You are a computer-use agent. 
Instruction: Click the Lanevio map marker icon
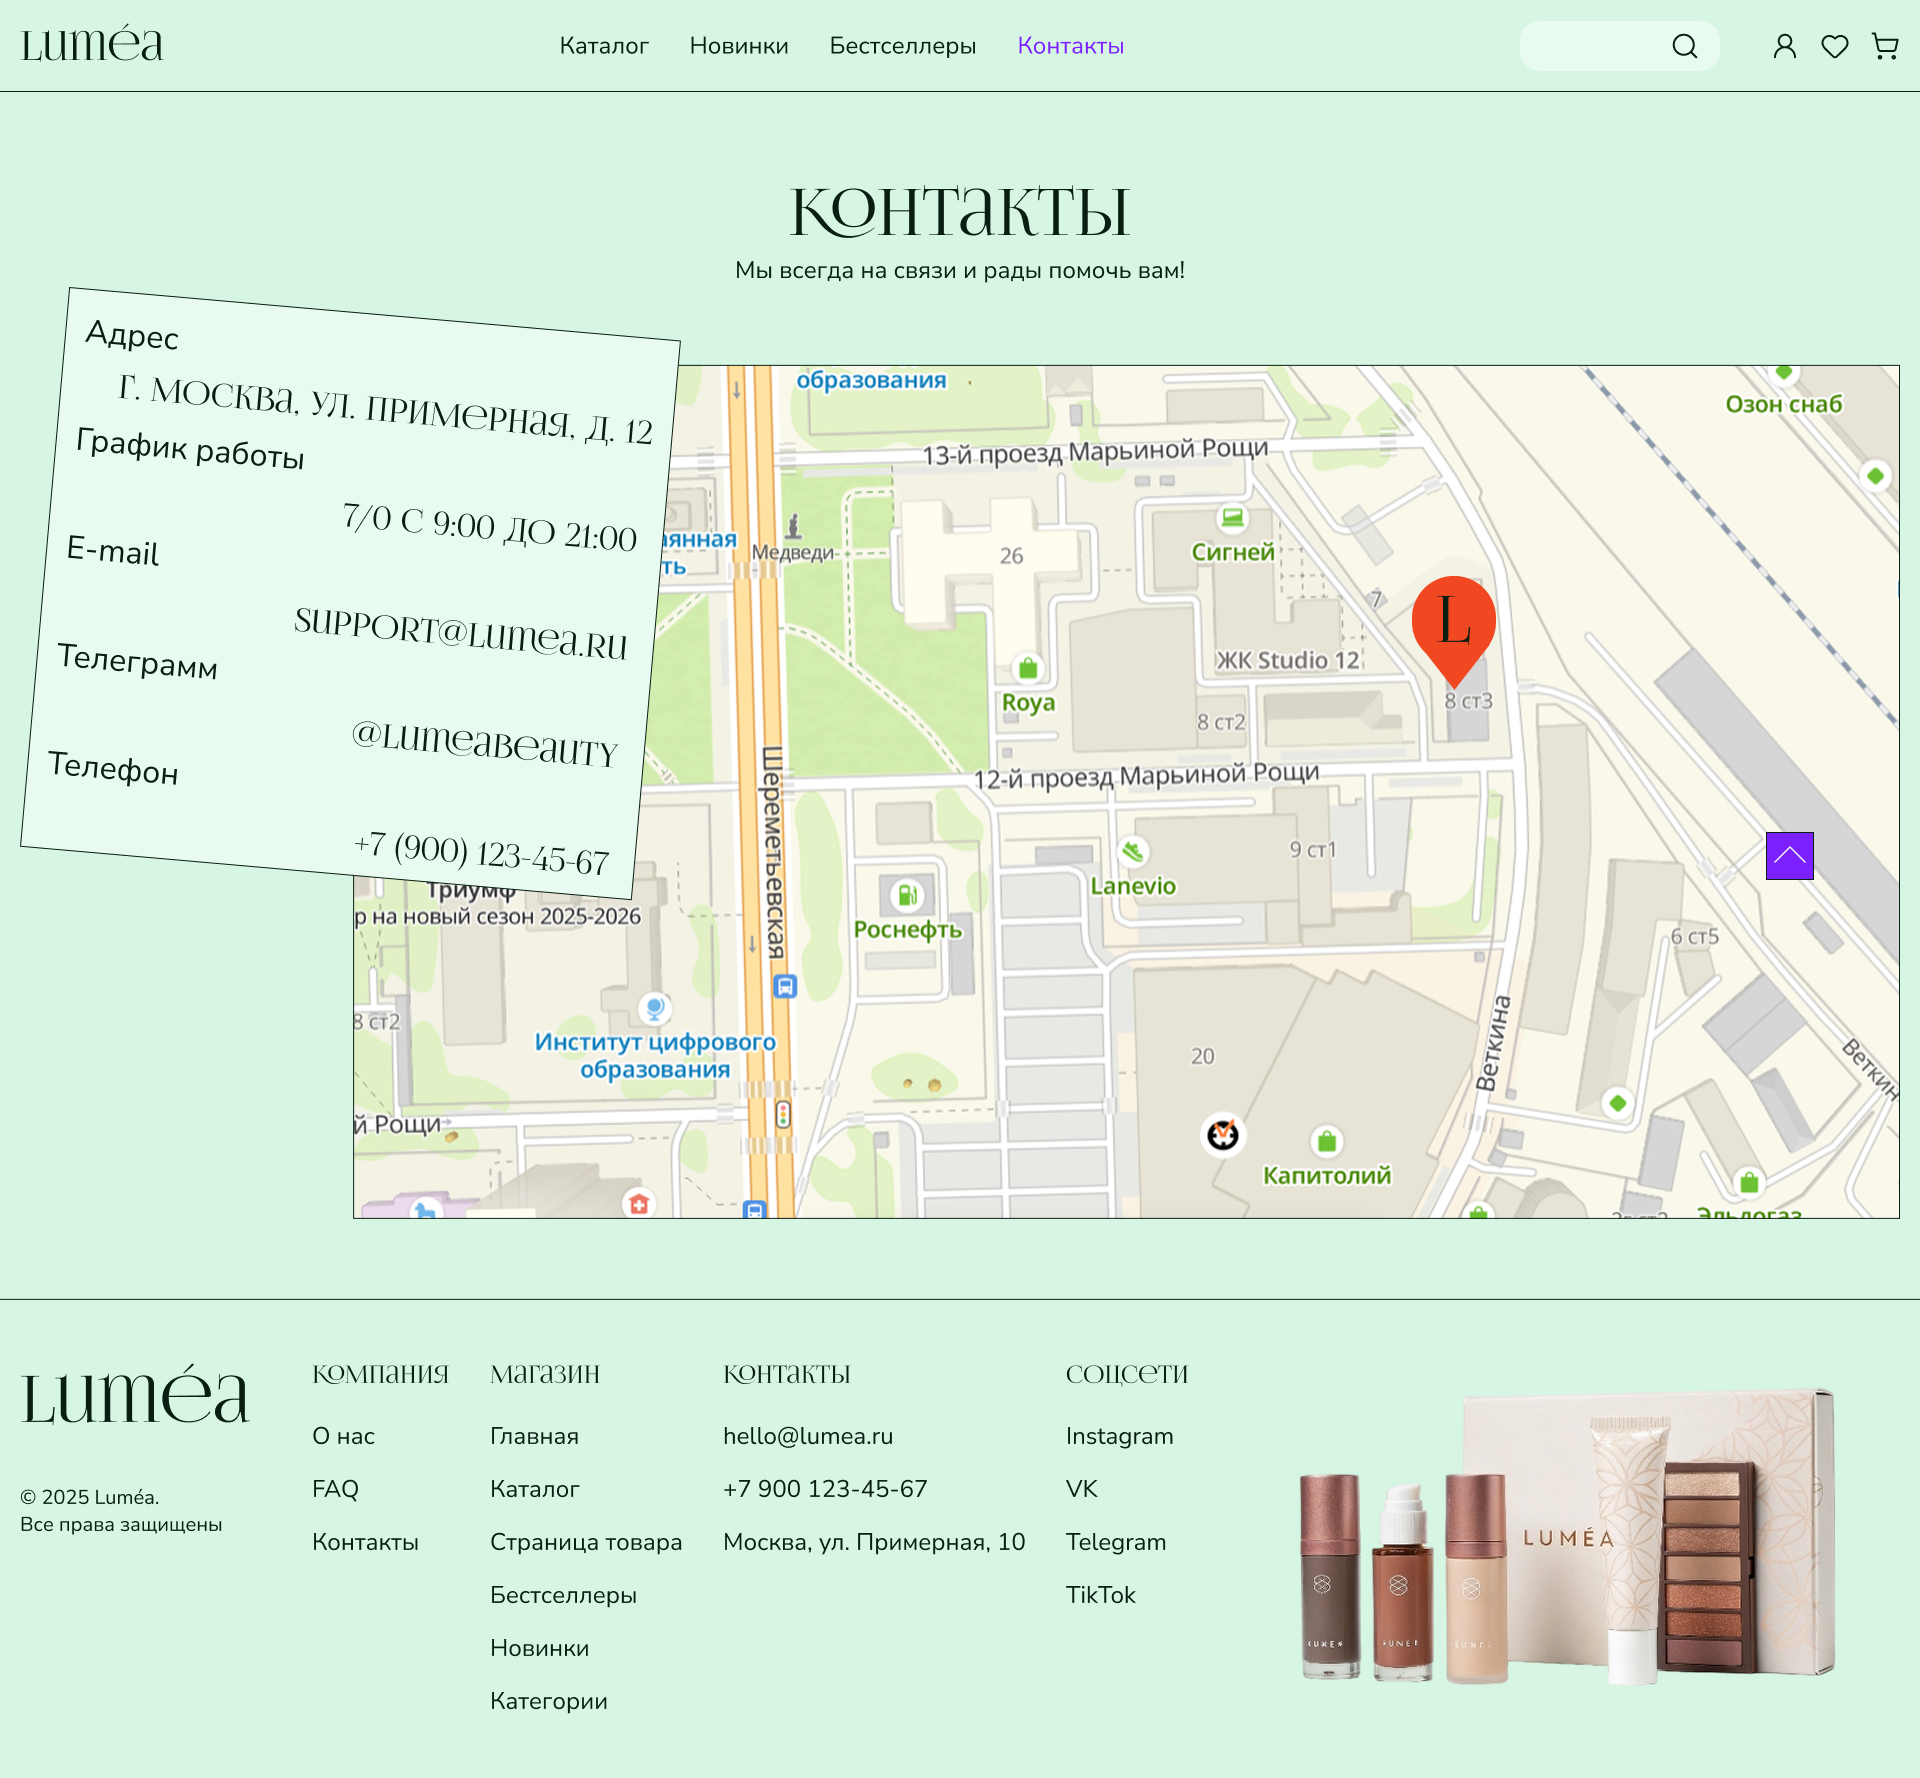1132,852
